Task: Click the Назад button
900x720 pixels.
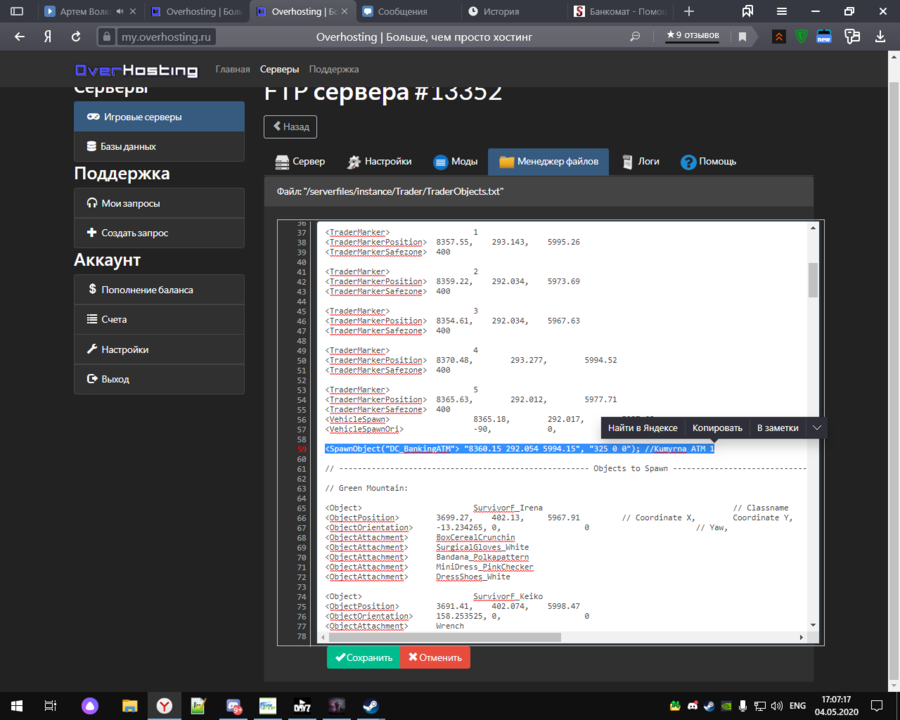Action: coord(290,127)
